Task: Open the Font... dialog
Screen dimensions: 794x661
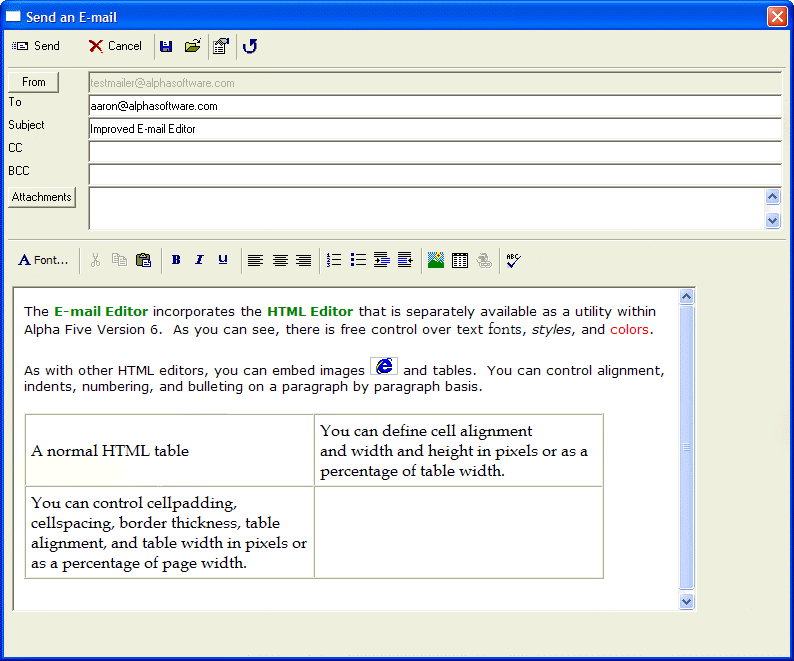Action: [43, 260]
